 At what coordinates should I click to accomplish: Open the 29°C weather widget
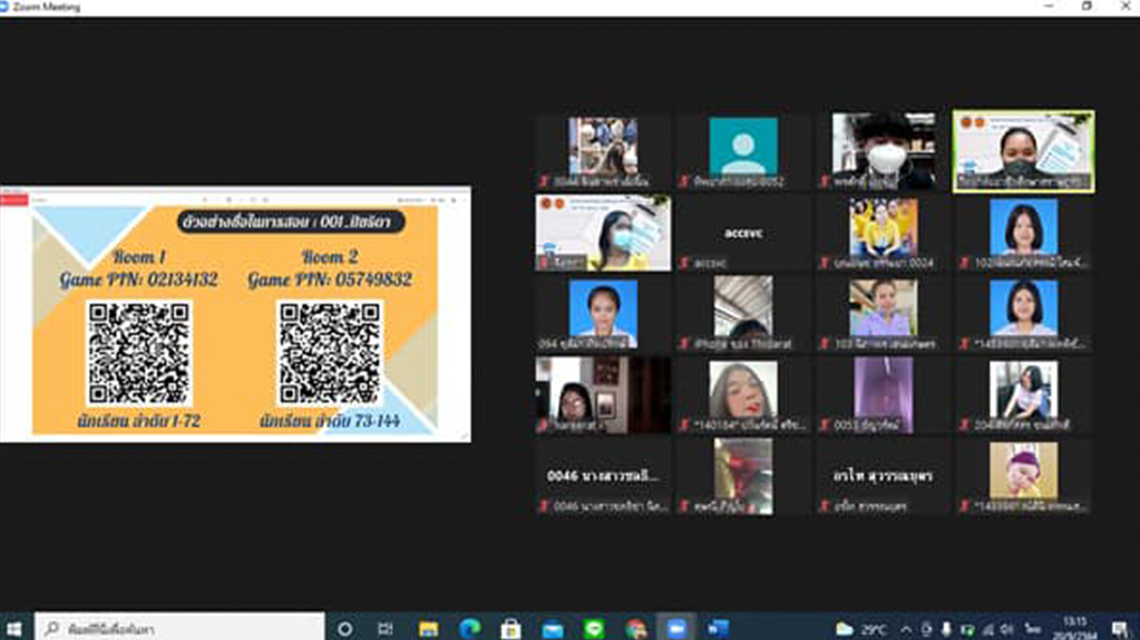pos(862,629)
